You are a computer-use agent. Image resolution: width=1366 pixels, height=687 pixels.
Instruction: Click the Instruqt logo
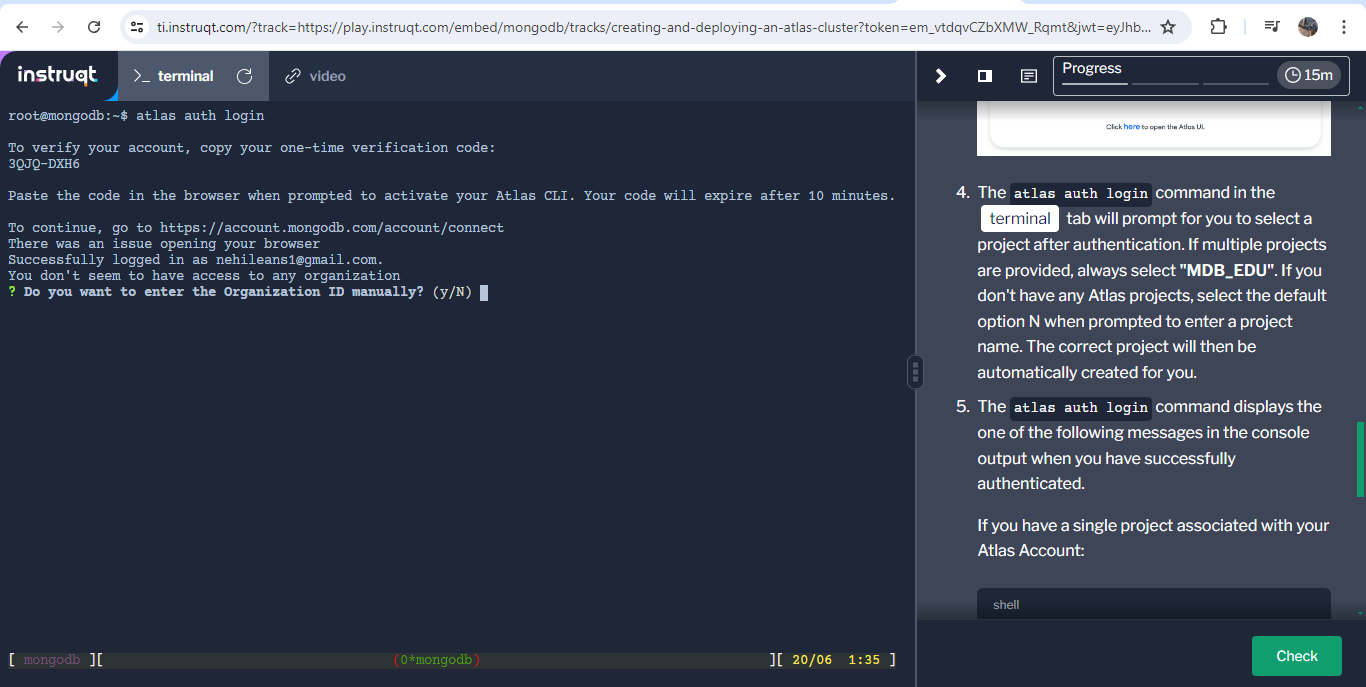tap(58, 75)
